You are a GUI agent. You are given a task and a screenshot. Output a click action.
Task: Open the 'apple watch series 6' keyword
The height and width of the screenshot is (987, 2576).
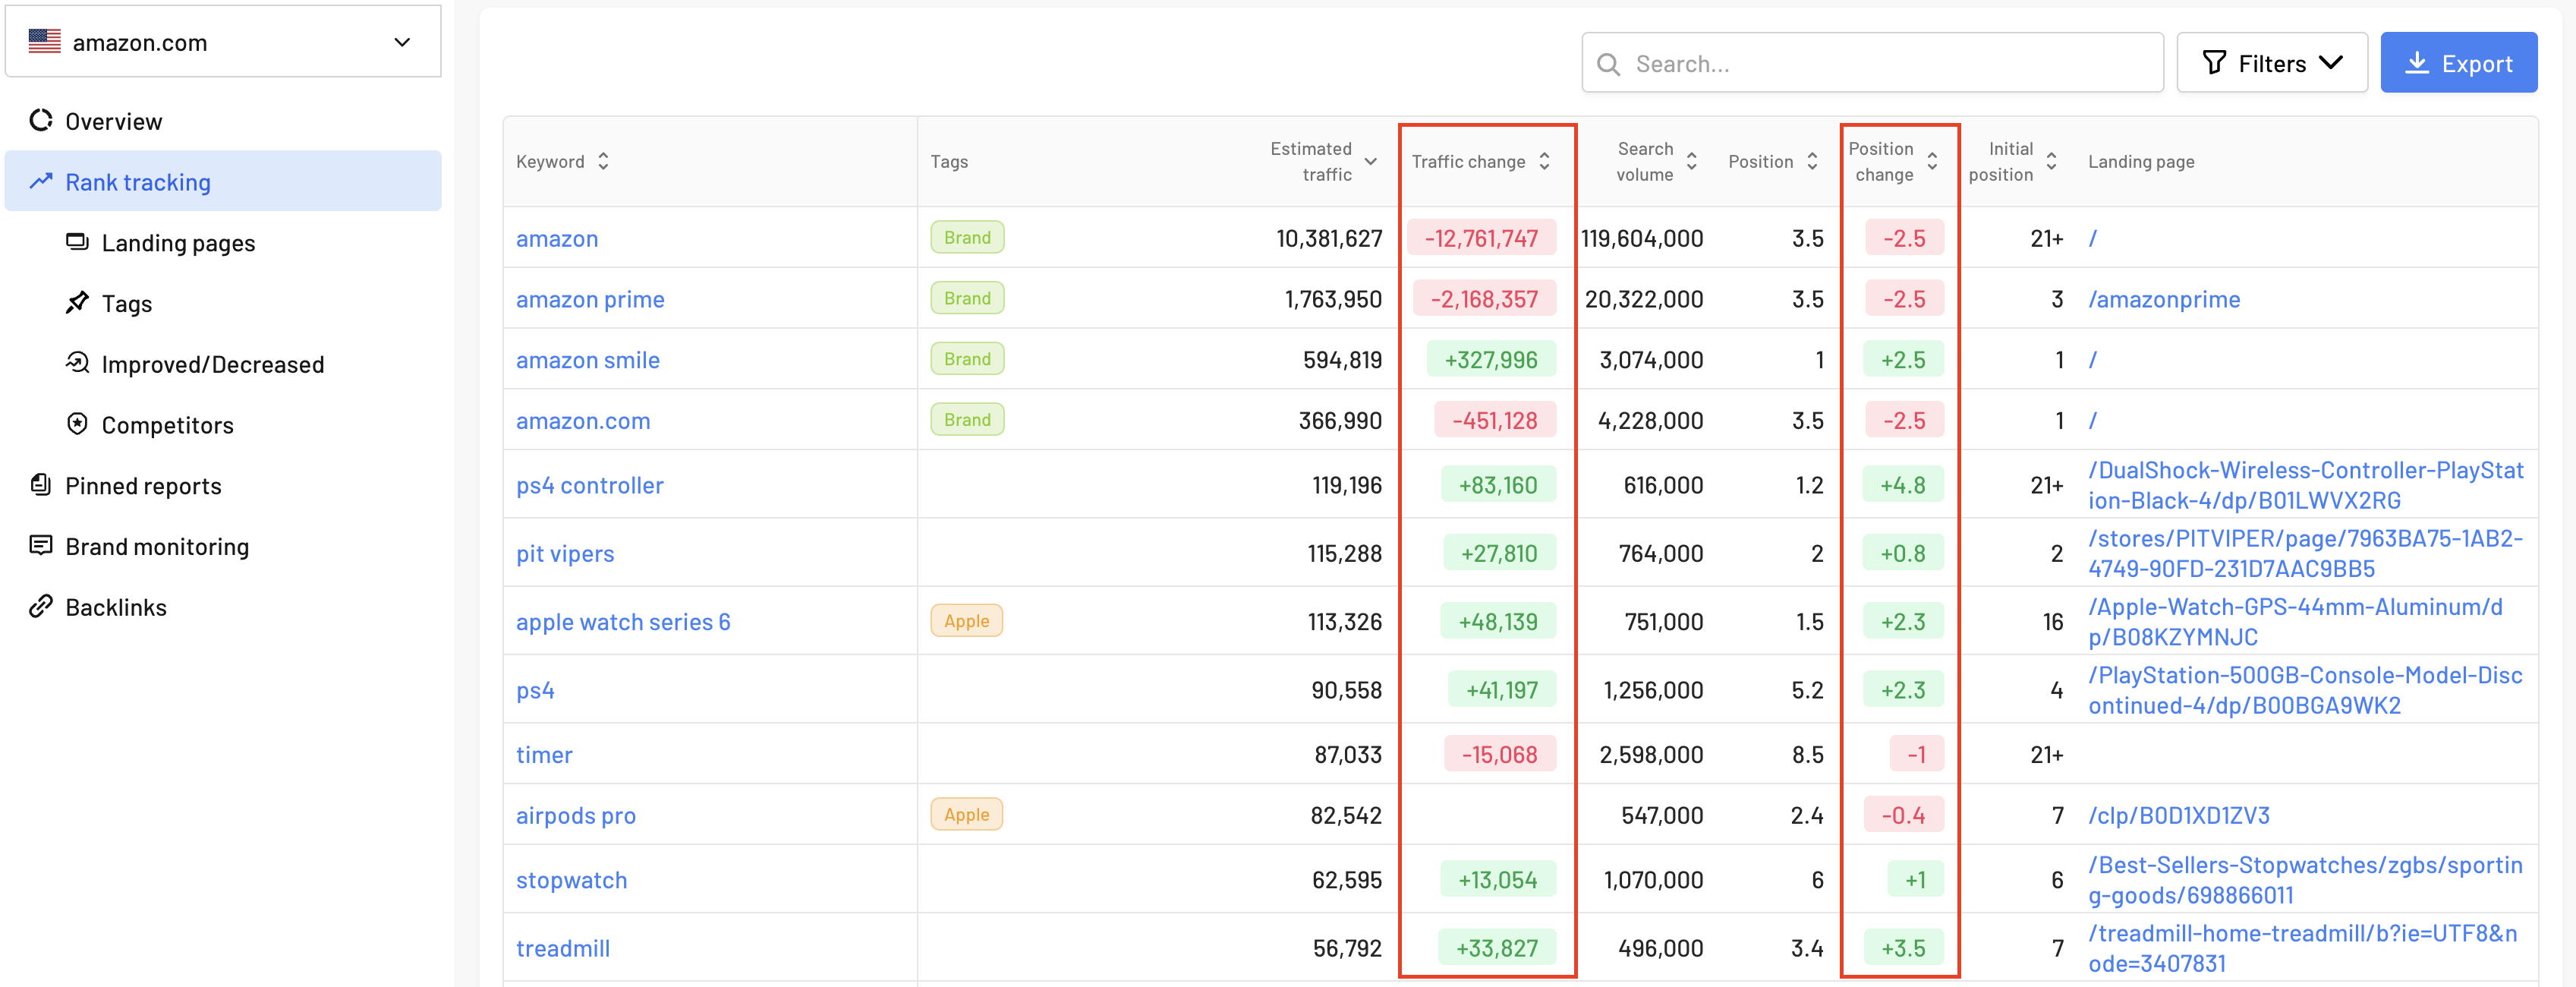point(623,622)
